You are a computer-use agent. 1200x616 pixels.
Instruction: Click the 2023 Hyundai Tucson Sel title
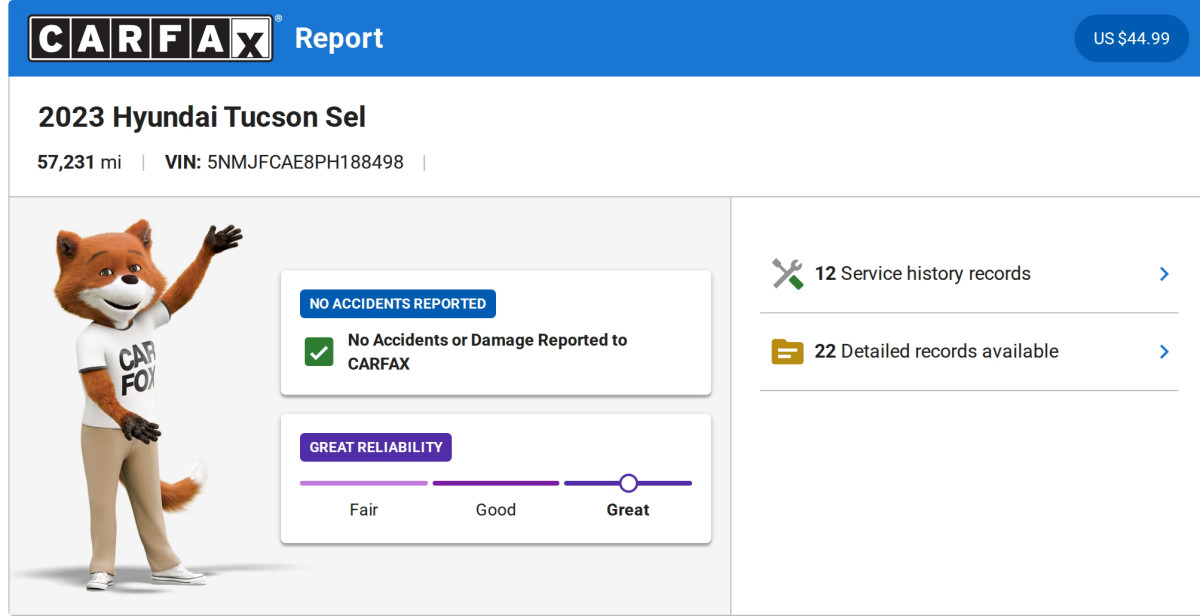[202, 117]
